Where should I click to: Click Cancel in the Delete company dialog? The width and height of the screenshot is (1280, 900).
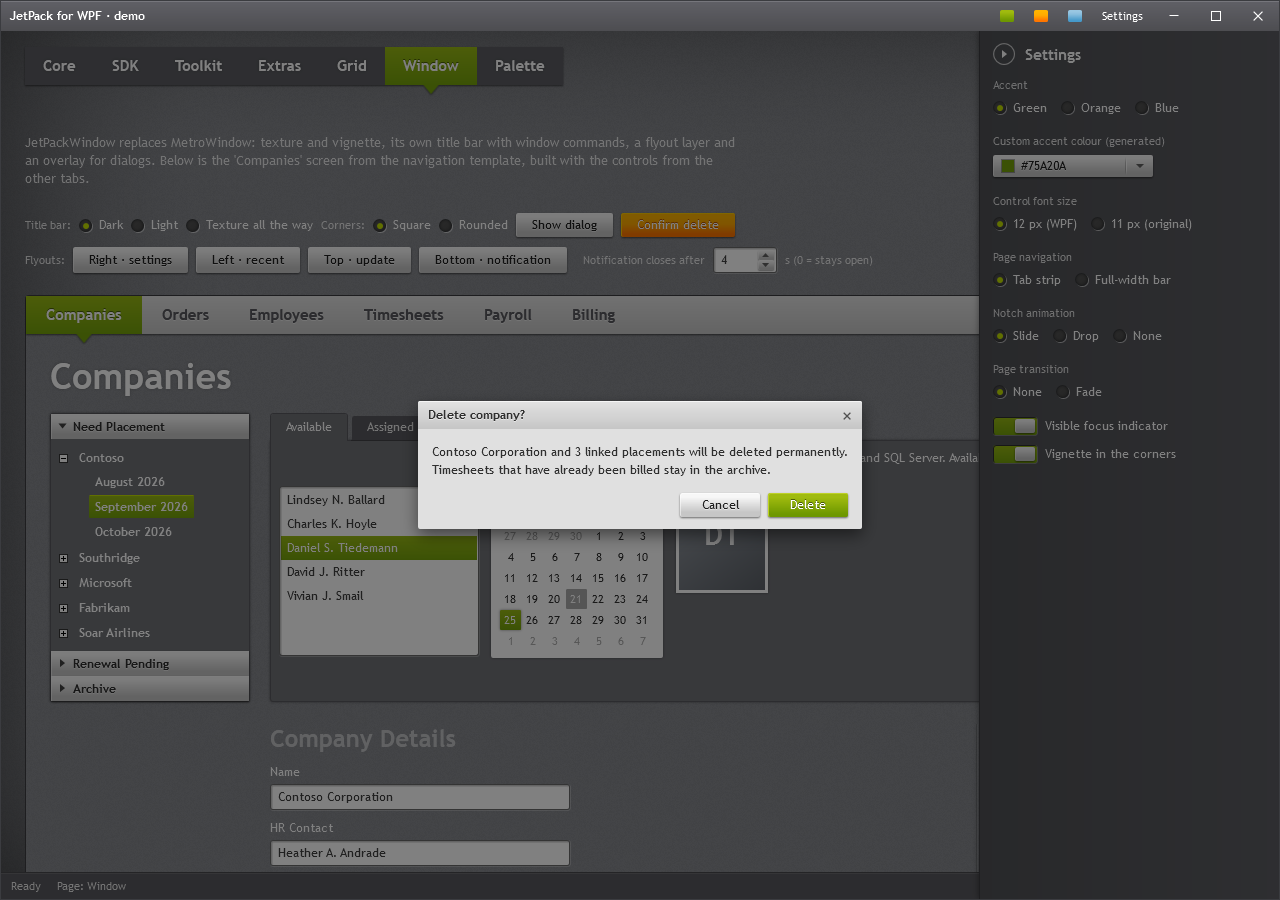point(720,505)
